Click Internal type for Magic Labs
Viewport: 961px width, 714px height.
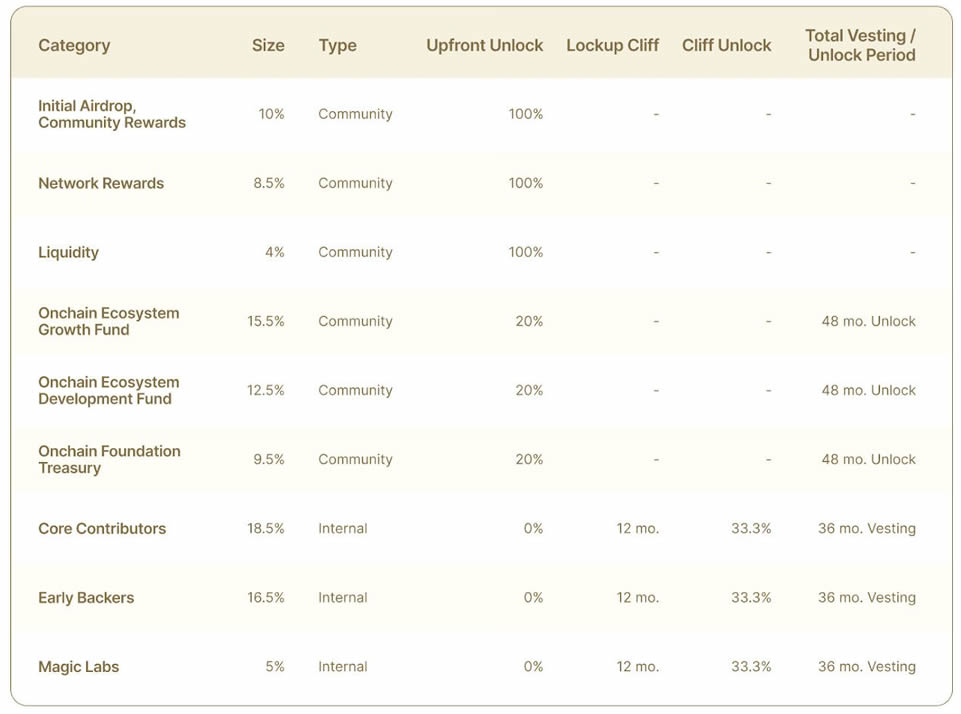pos(343,667)
